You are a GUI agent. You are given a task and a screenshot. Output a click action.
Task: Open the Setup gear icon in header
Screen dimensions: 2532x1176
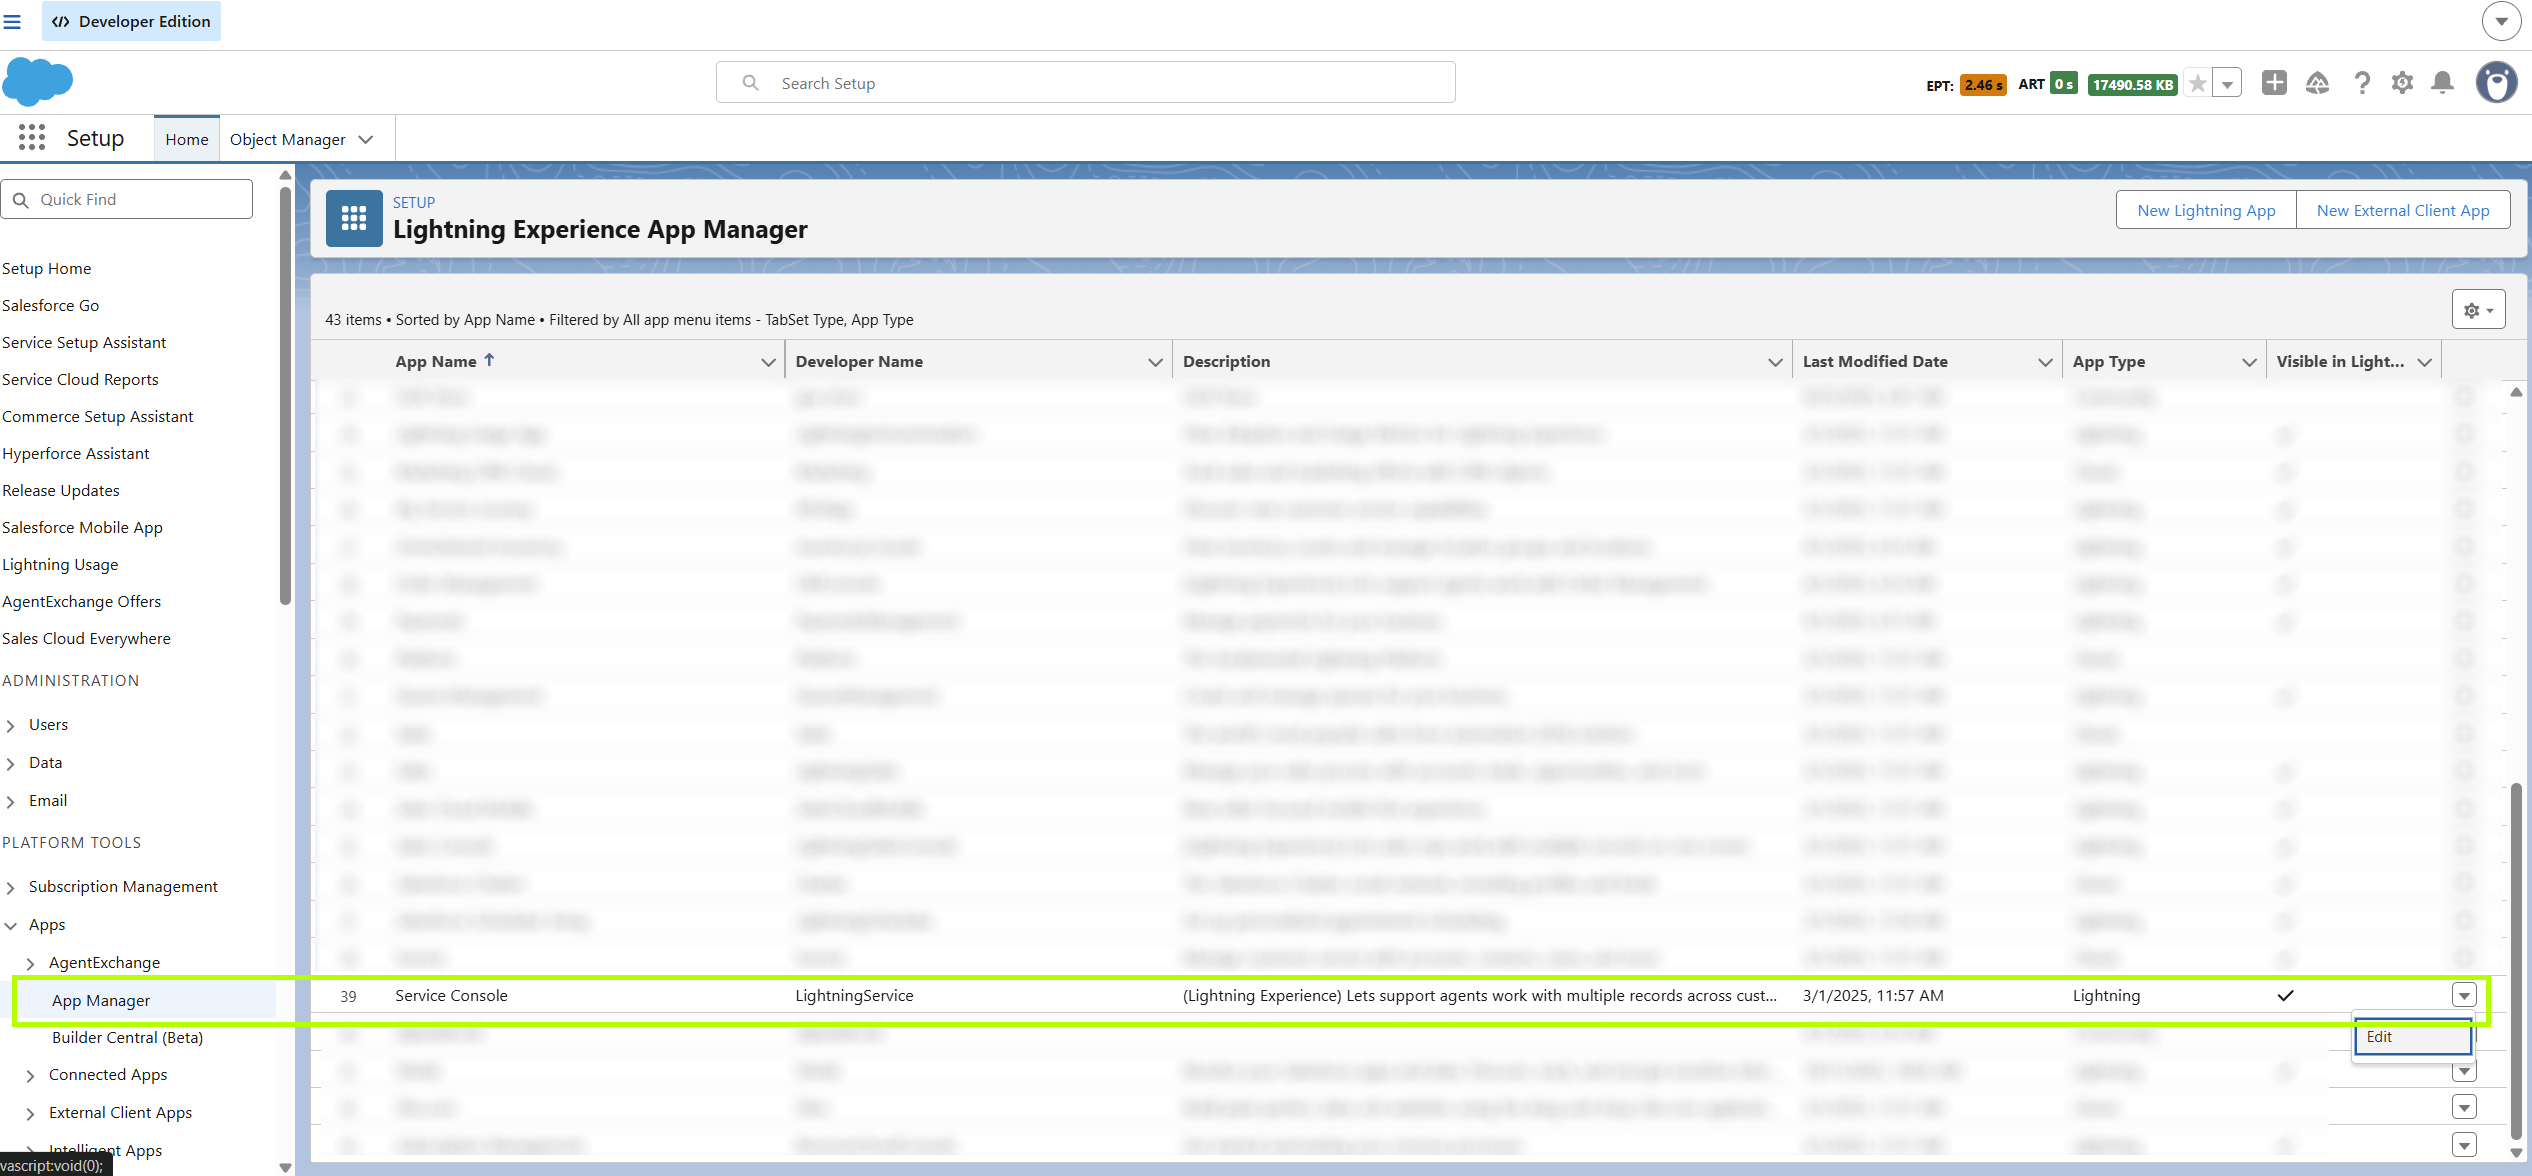tap(2402, 83)
